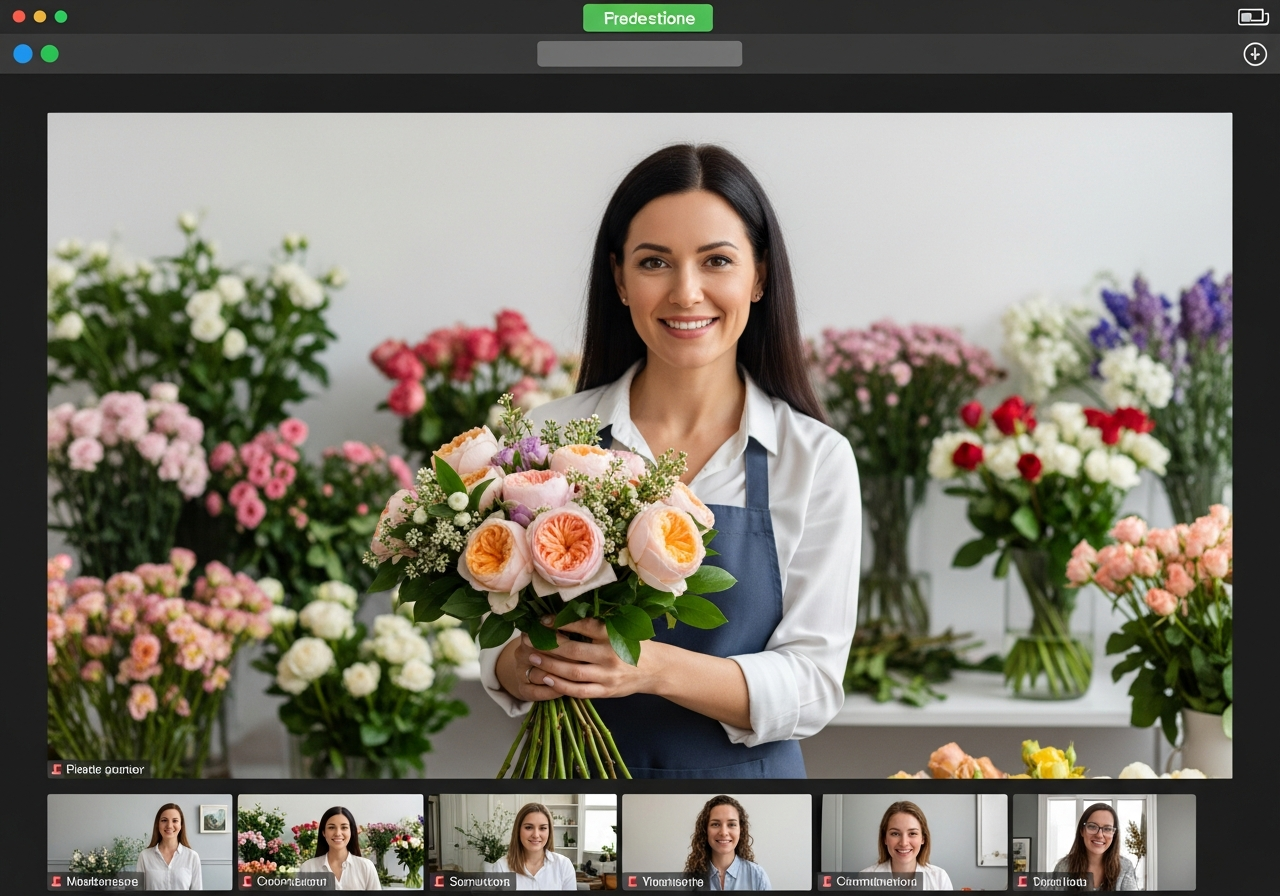Toggle the blue circle indicator in the toolbar
The height and width of the screenshot is (896, 1280).
click(x=22, y=54)
